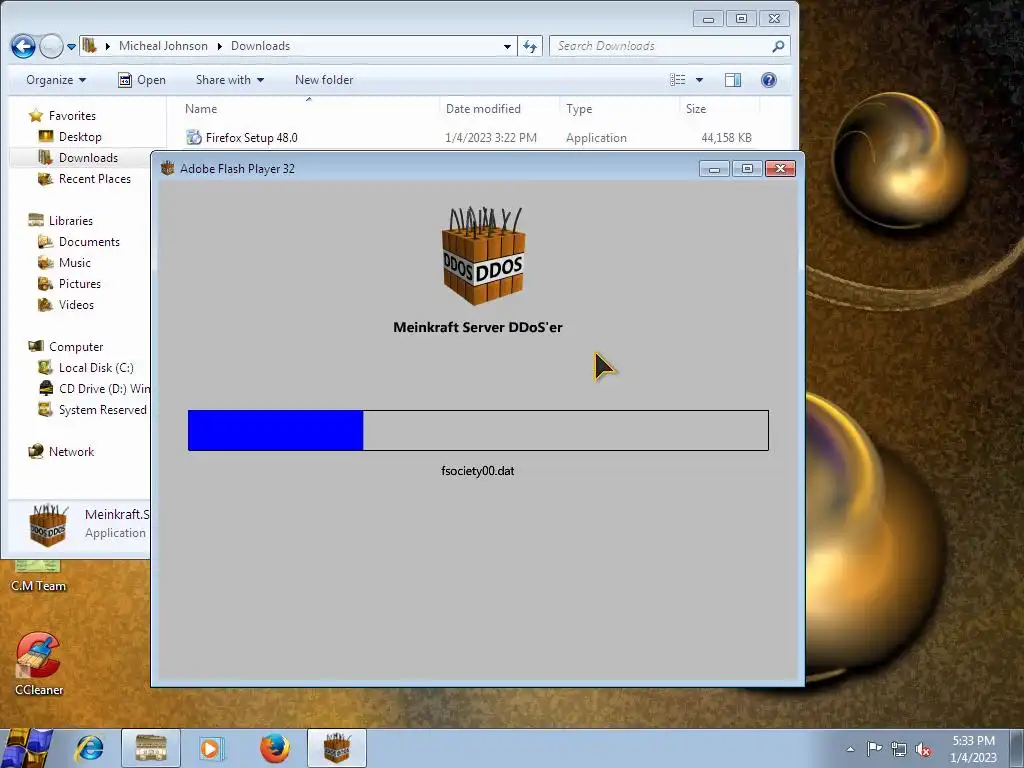
Task: Open C.M Team desktop shortcut
Action: pos(38,575)
